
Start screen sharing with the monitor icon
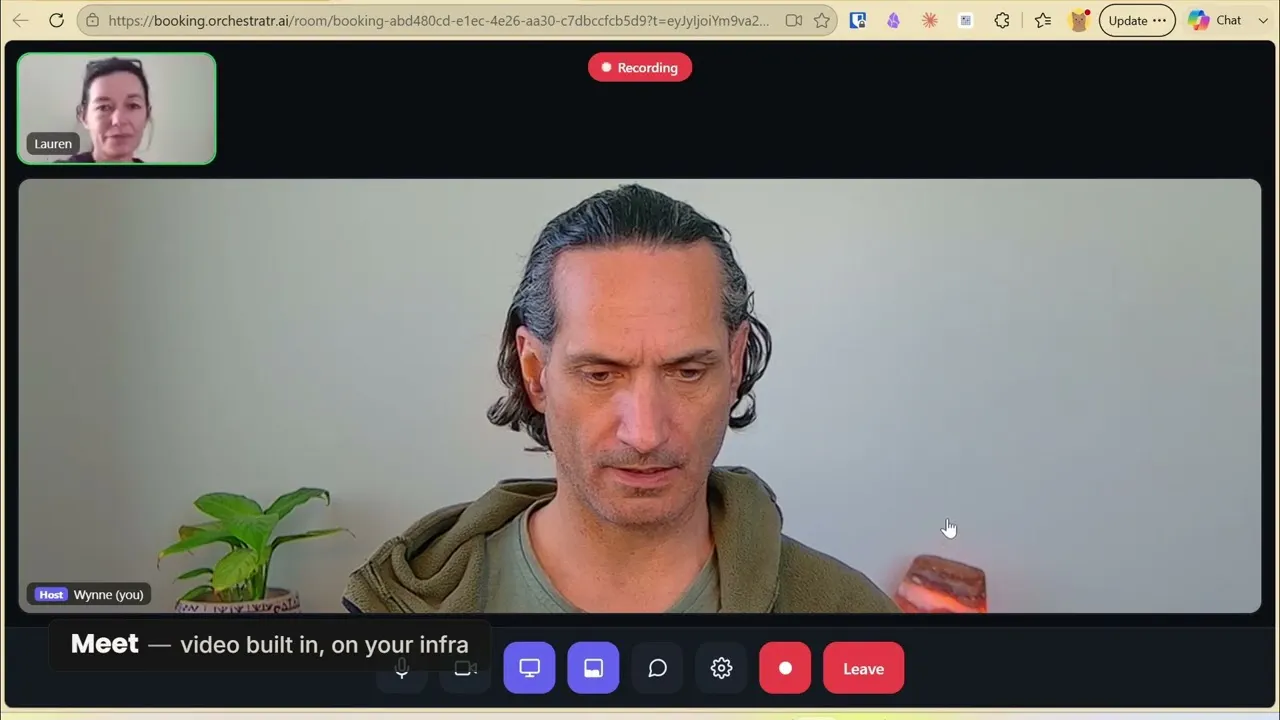coord(529,668)
